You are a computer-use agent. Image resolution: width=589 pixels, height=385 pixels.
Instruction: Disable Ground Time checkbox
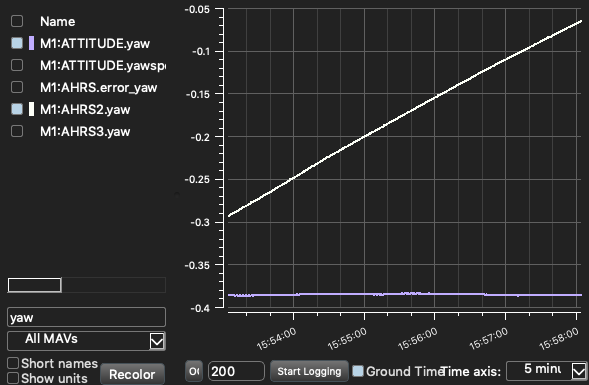(358, 371)
